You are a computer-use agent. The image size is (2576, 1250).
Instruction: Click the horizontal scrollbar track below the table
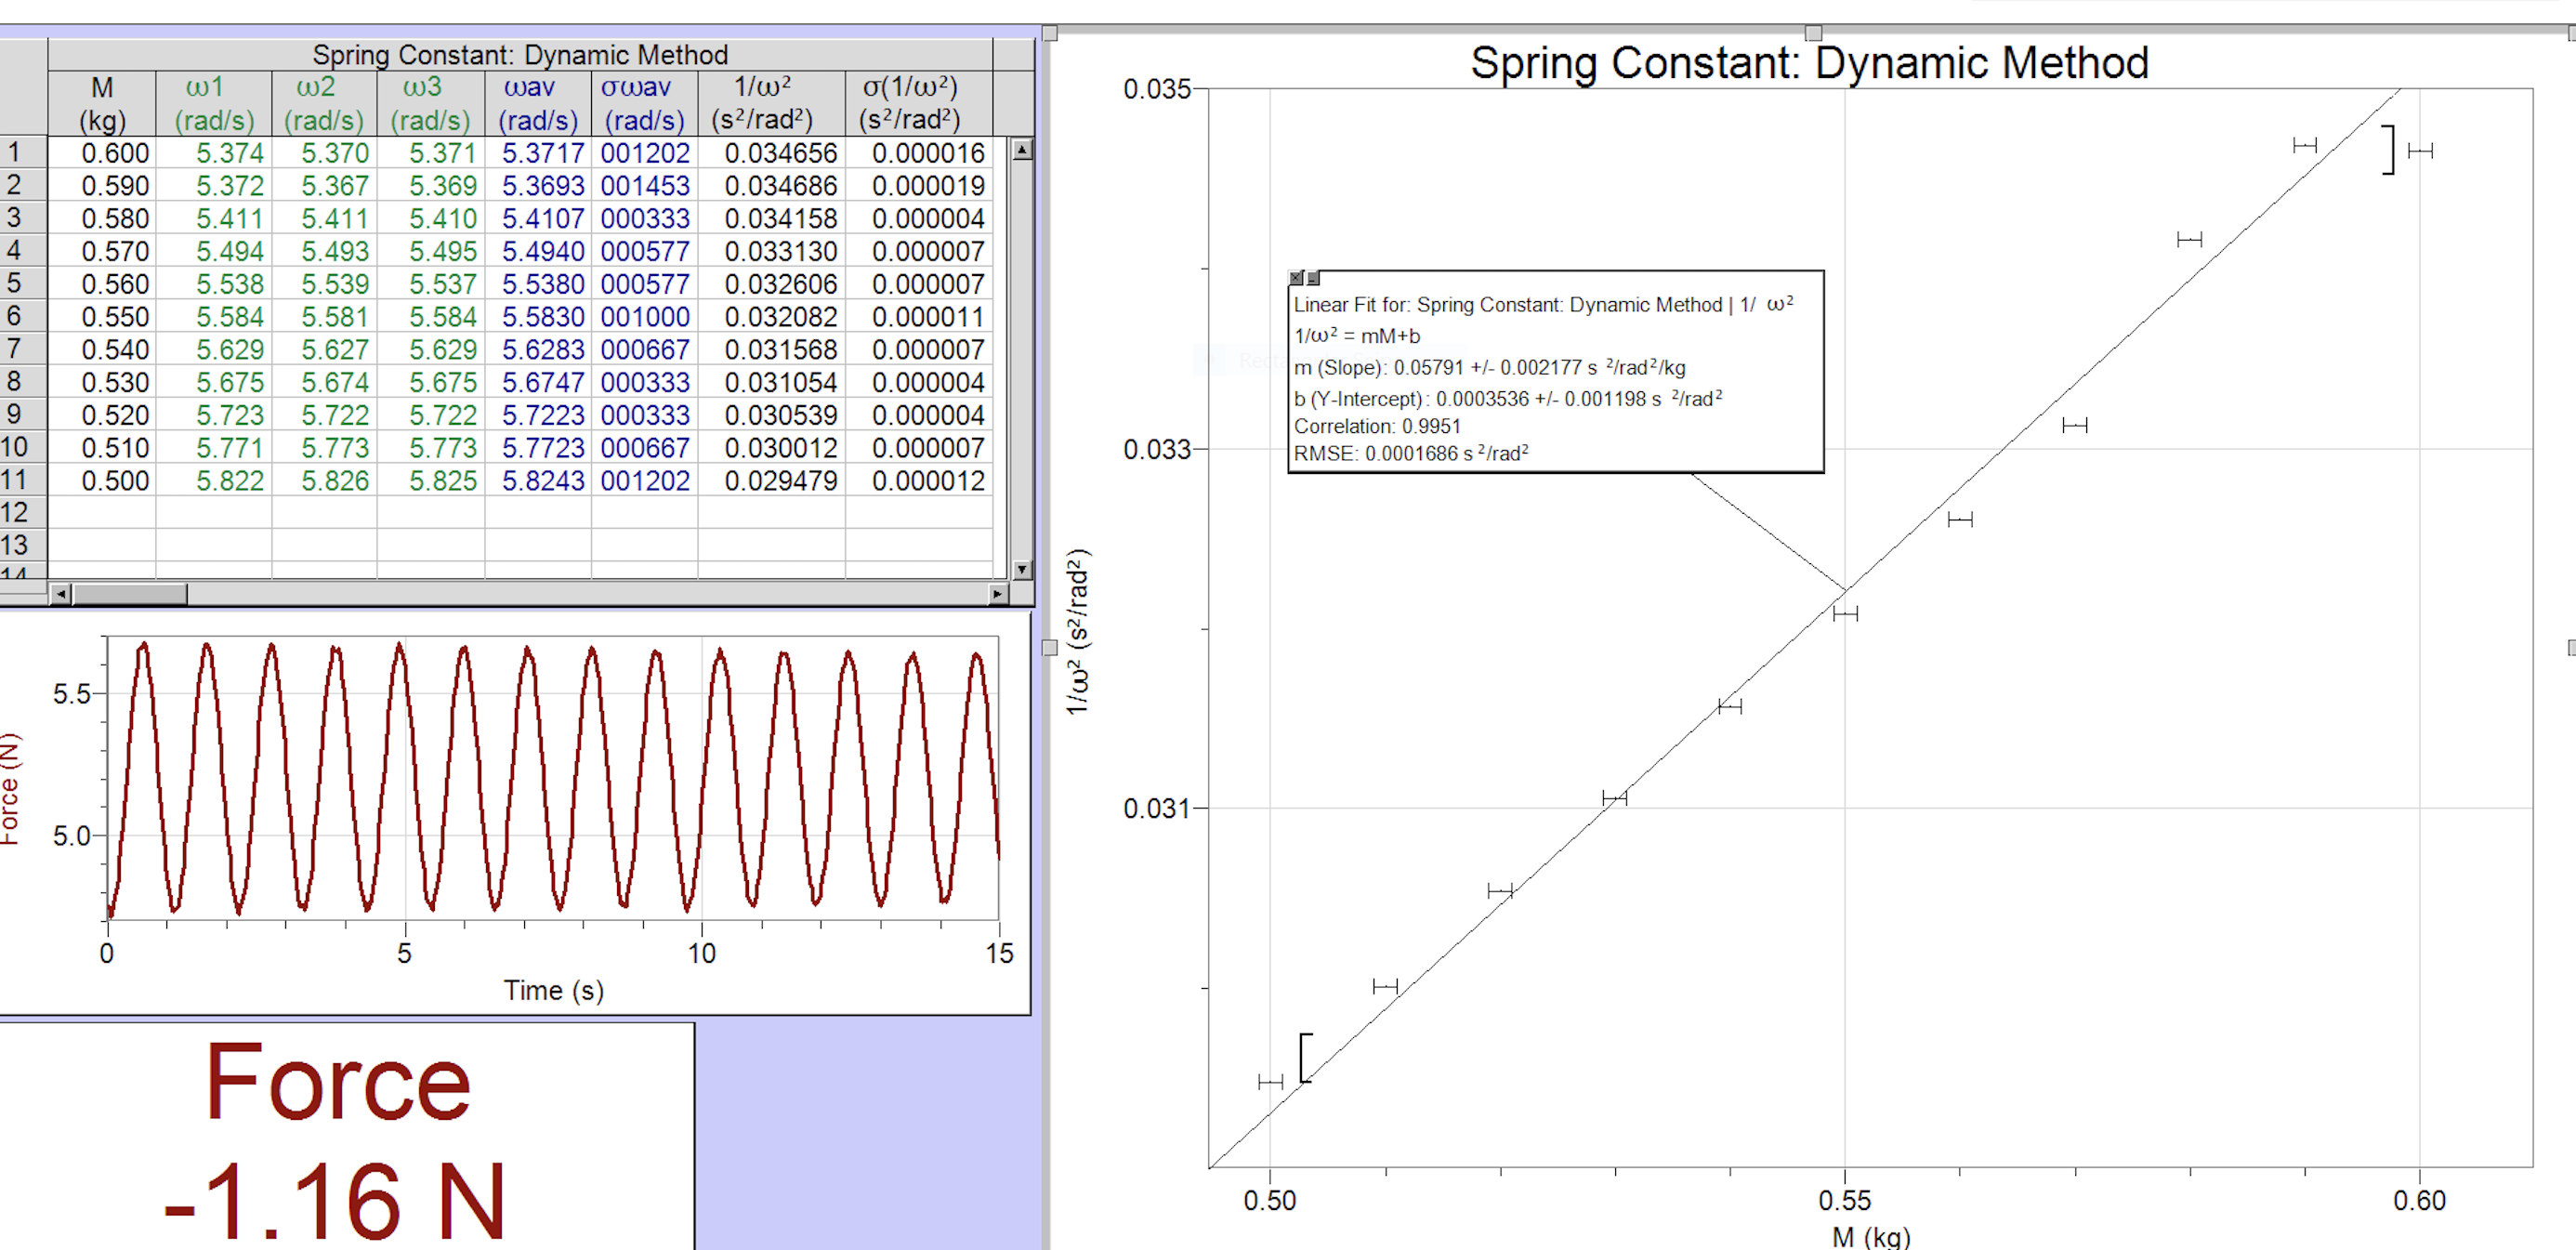pos(550,593)
